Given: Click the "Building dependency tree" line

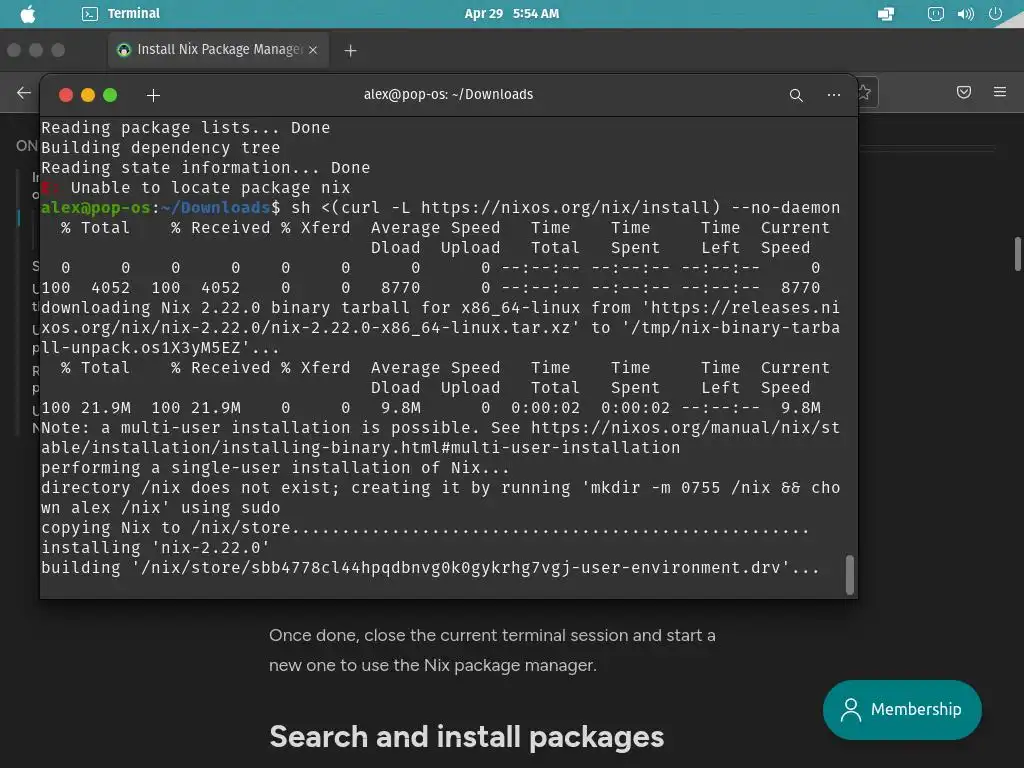Looking at the screenshot, I should pos(161,148).
